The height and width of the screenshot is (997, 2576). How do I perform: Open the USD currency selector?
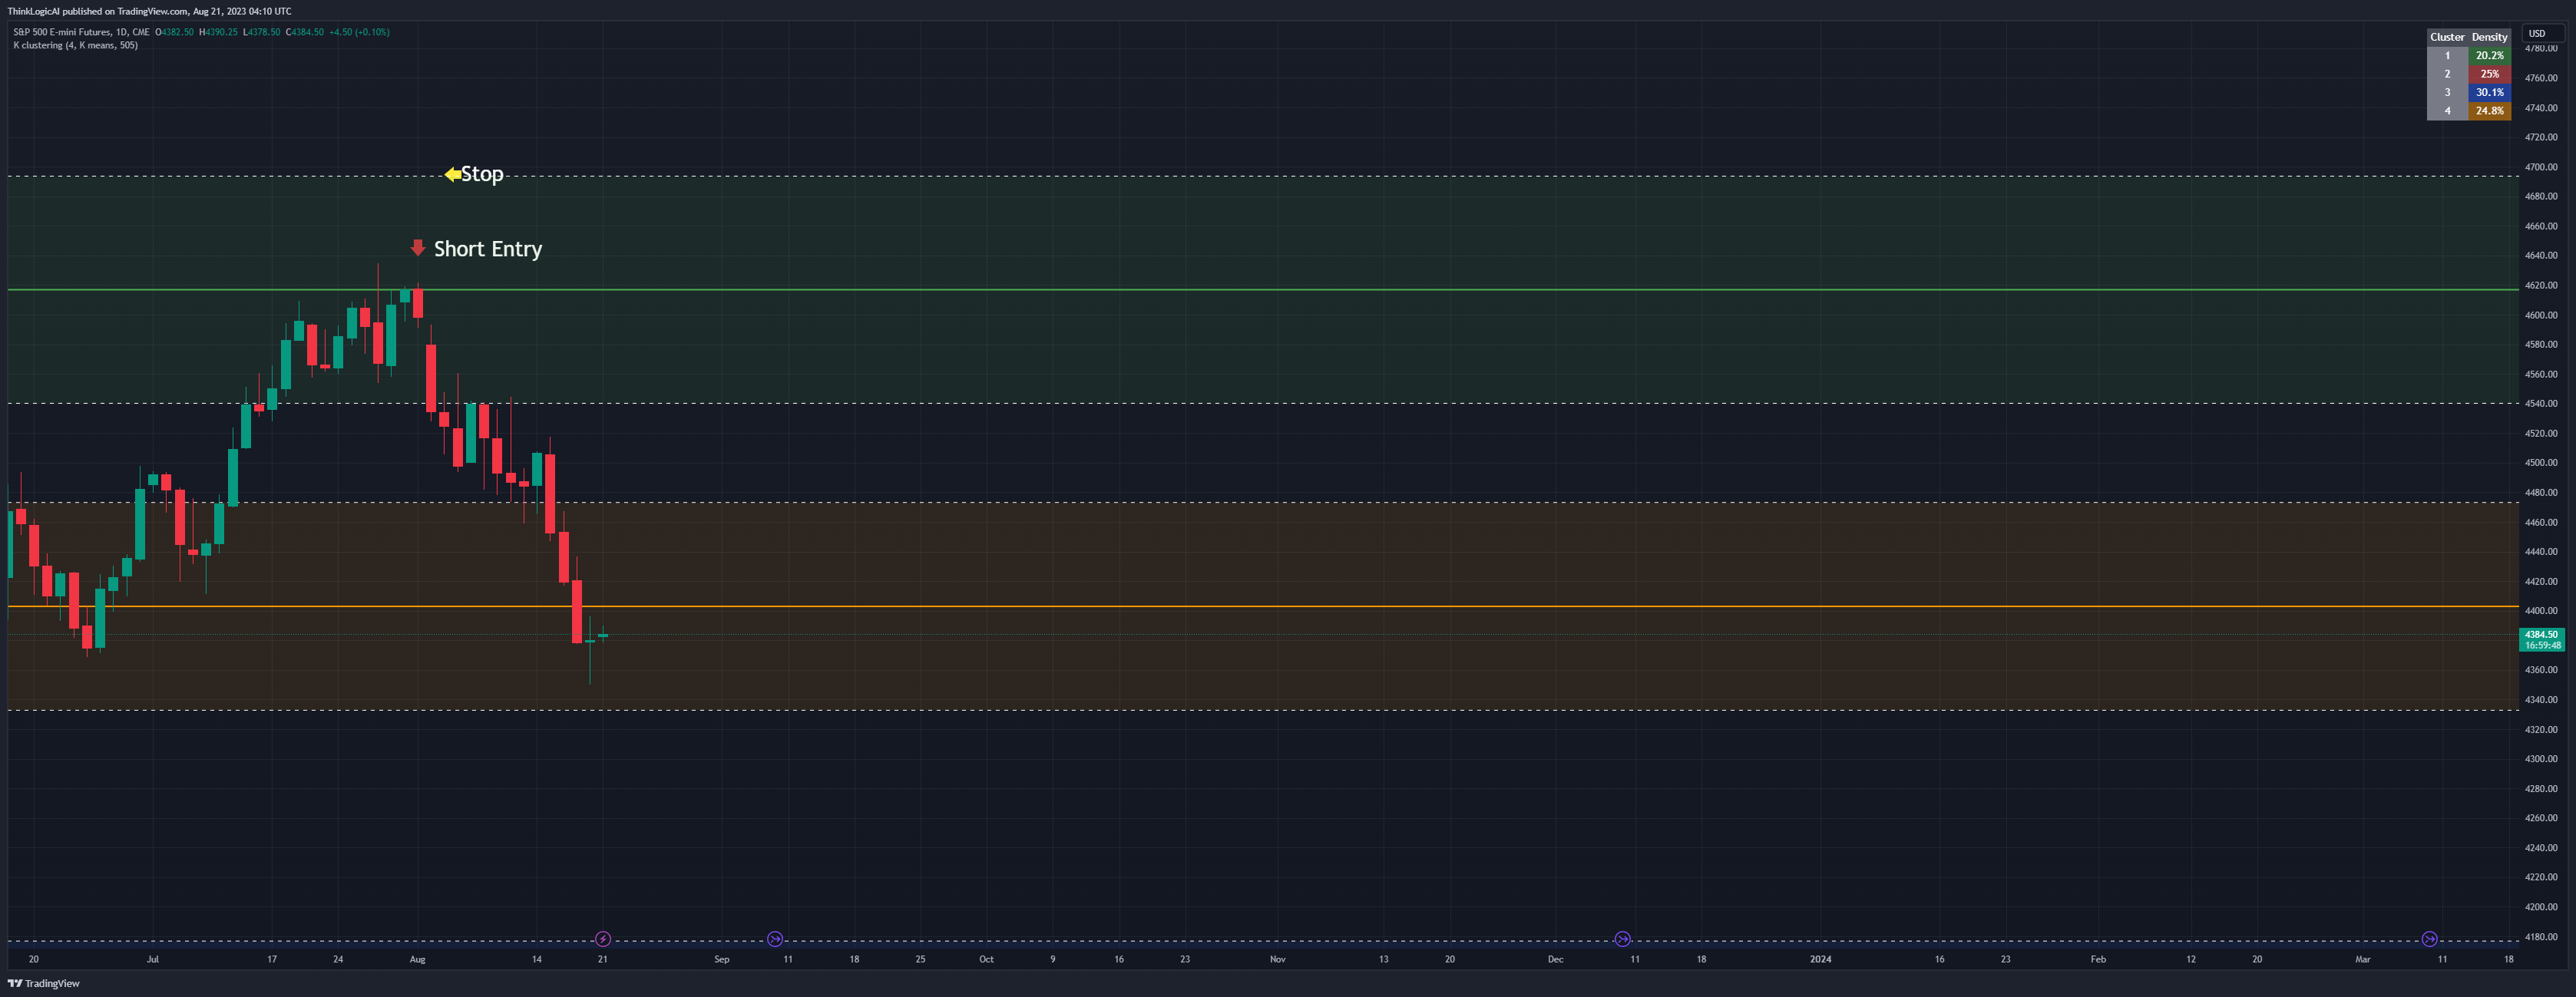point(2542,33)
